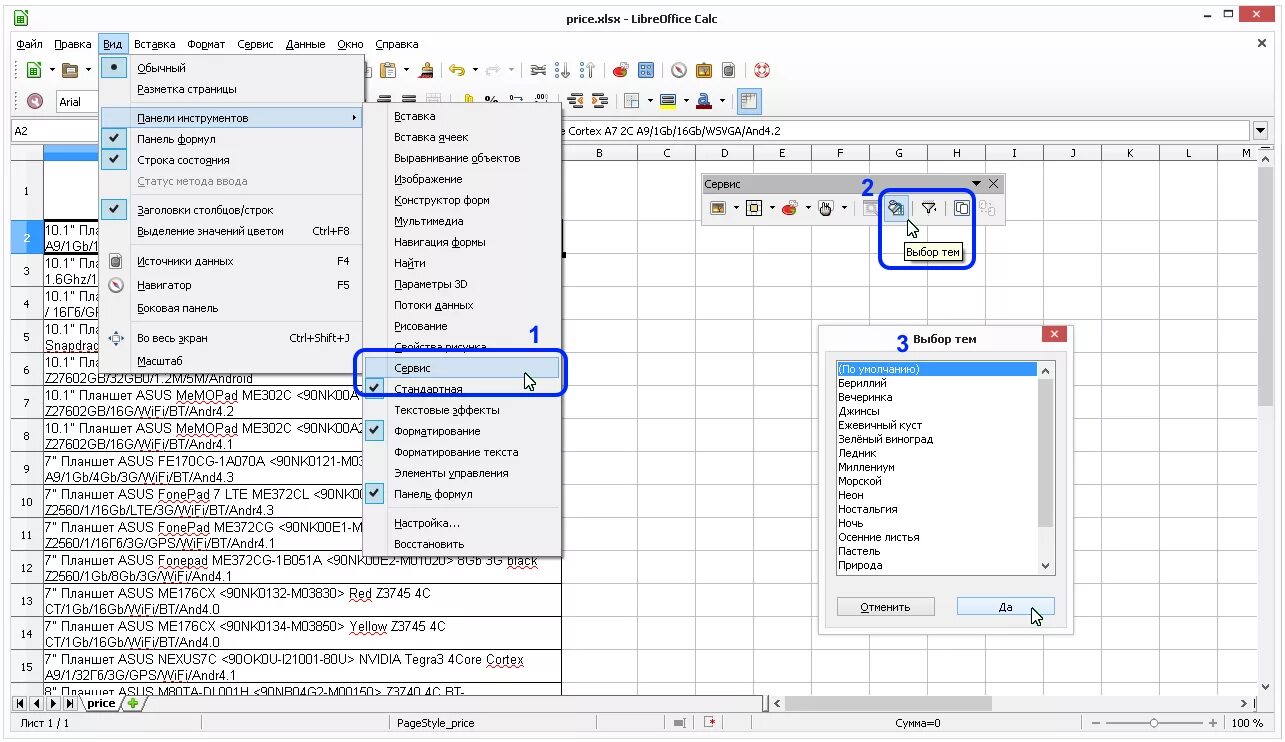This screenshot has height=742, width=1285.
Task: Click the sort descending toolbar icon
Action: (x=587, y=70)
